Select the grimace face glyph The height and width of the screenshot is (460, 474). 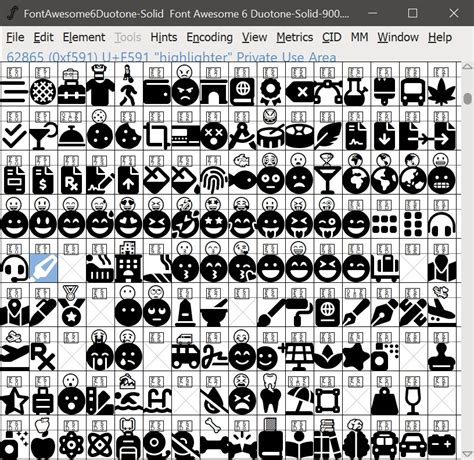click(x=441, y=180)
